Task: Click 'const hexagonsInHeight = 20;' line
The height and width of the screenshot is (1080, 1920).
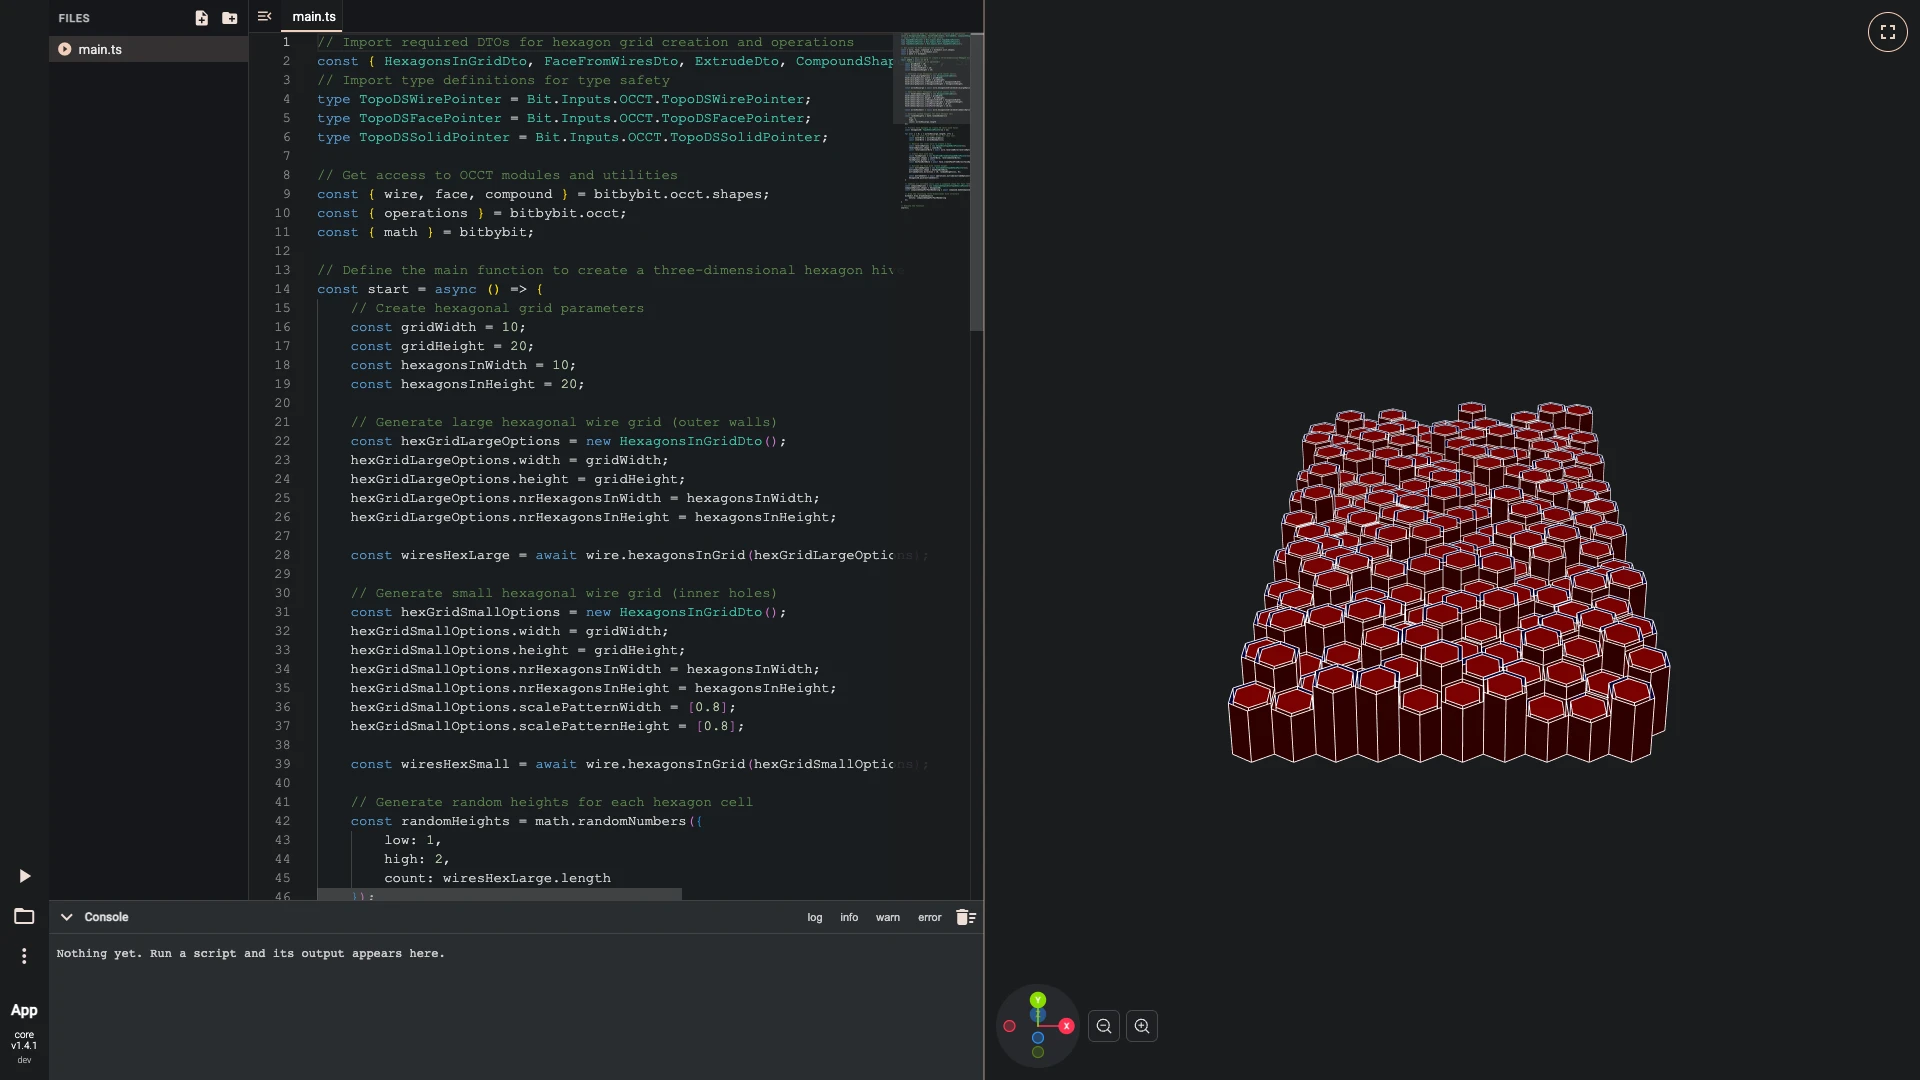Action: click(467, 384)
